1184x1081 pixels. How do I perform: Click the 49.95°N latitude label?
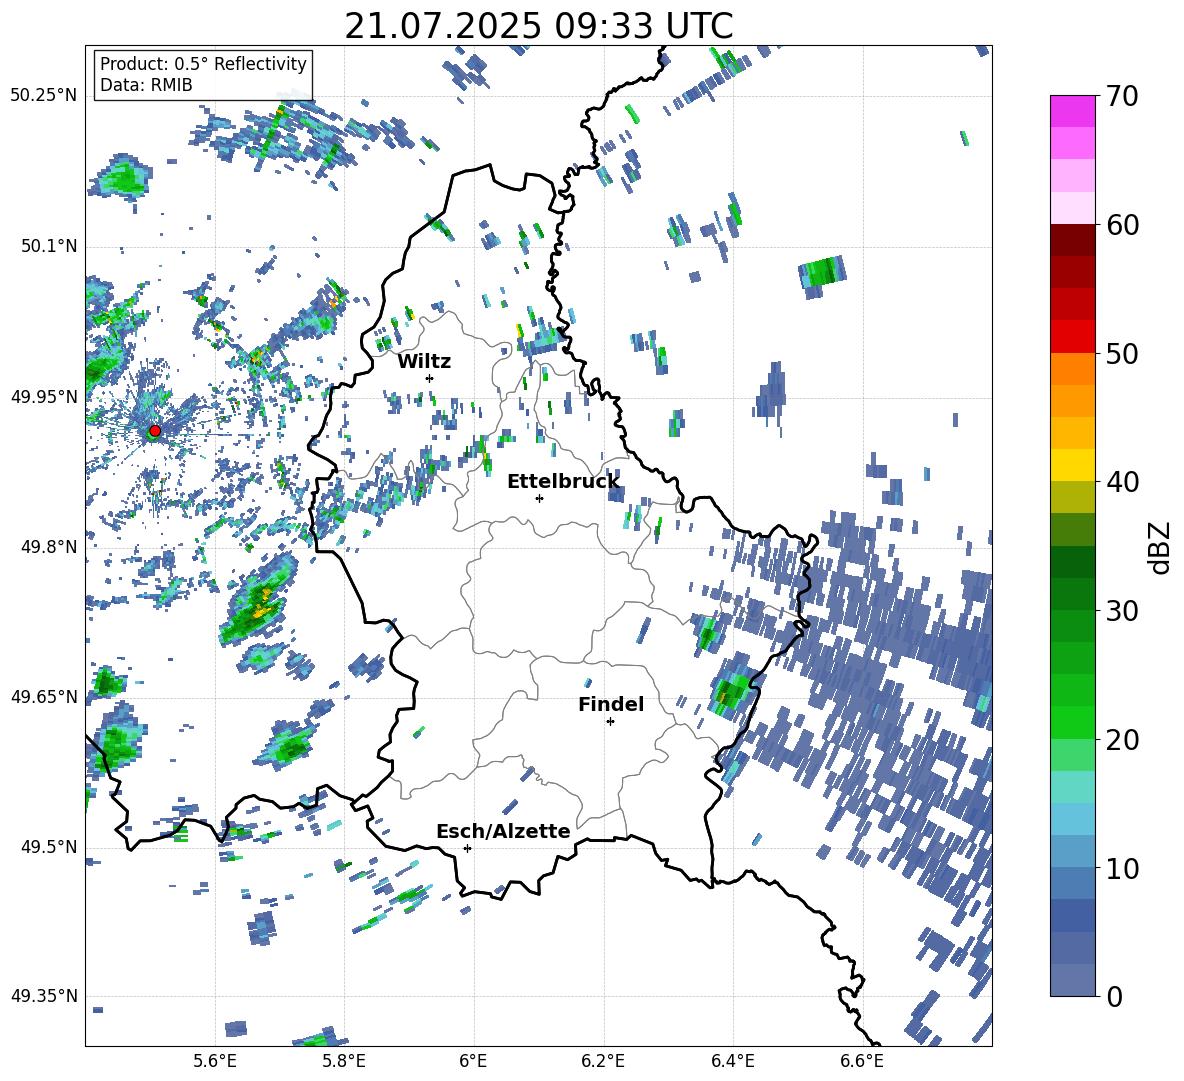[x=44, y=396]
